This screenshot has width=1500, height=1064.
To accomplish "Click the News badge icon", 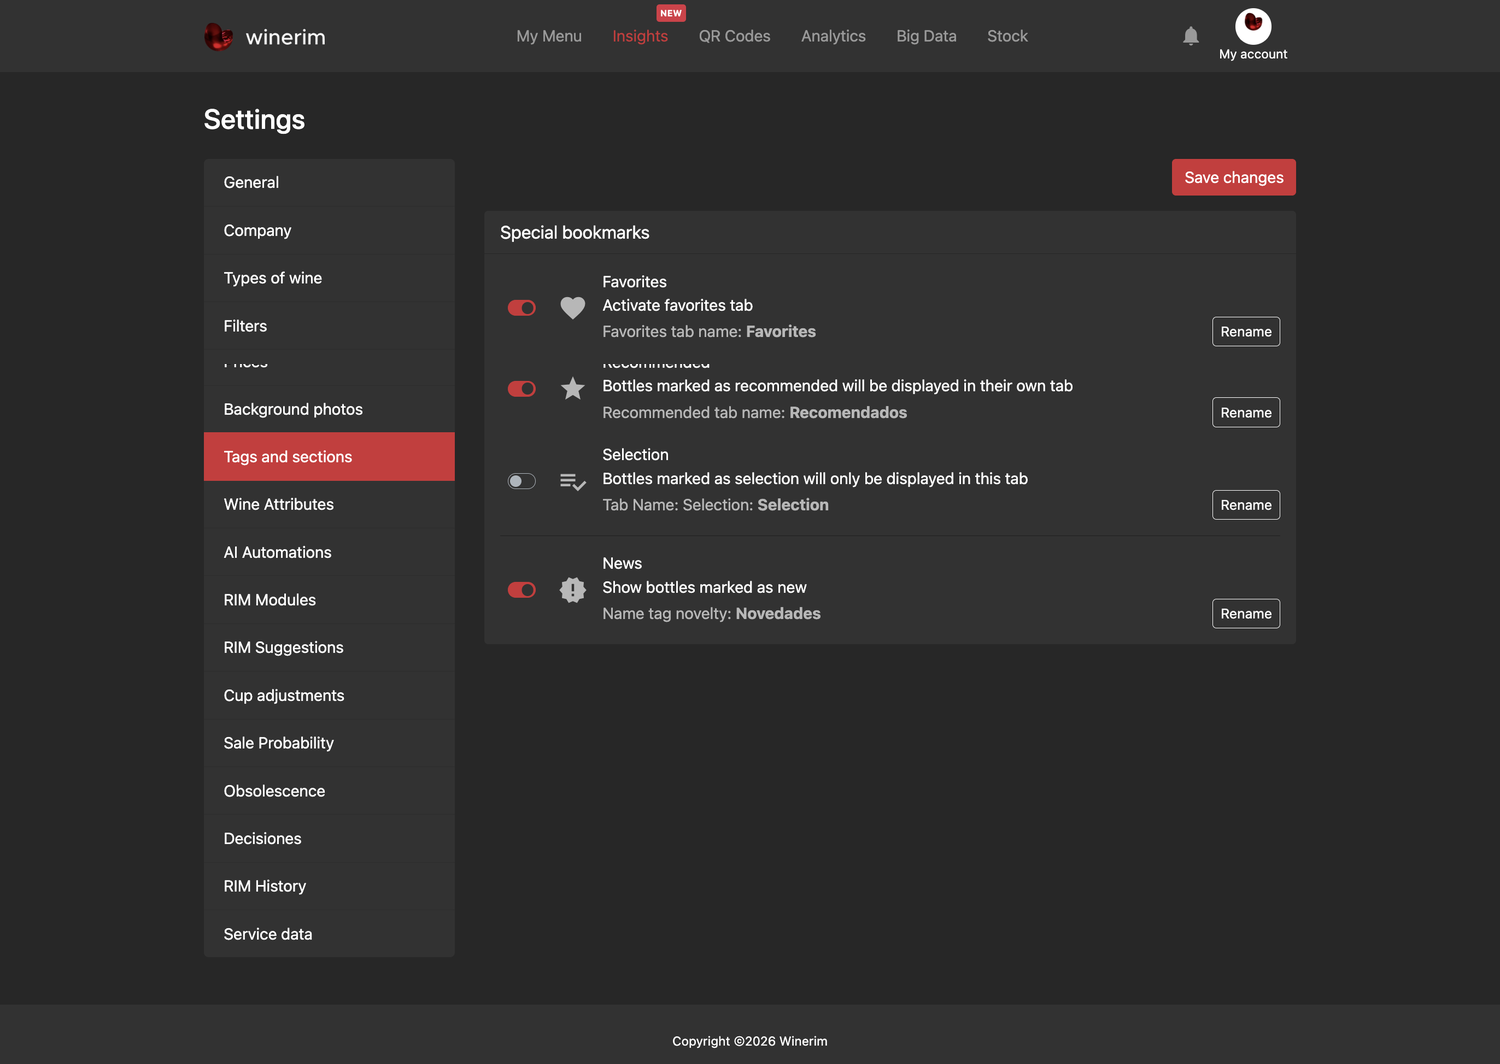I will 572,590.
